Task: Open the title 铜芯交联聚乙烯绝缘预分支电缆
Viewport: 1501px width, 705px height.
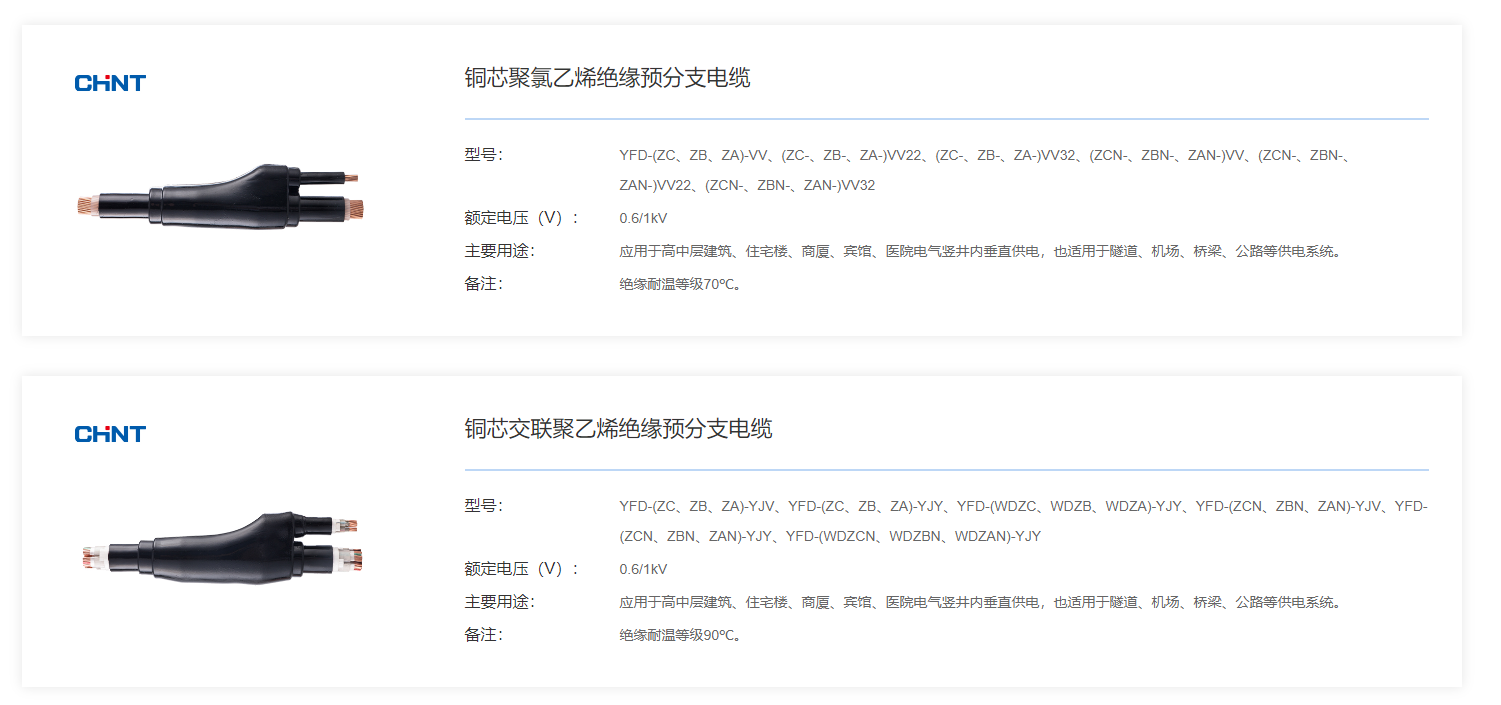Action: coord(618,429)
